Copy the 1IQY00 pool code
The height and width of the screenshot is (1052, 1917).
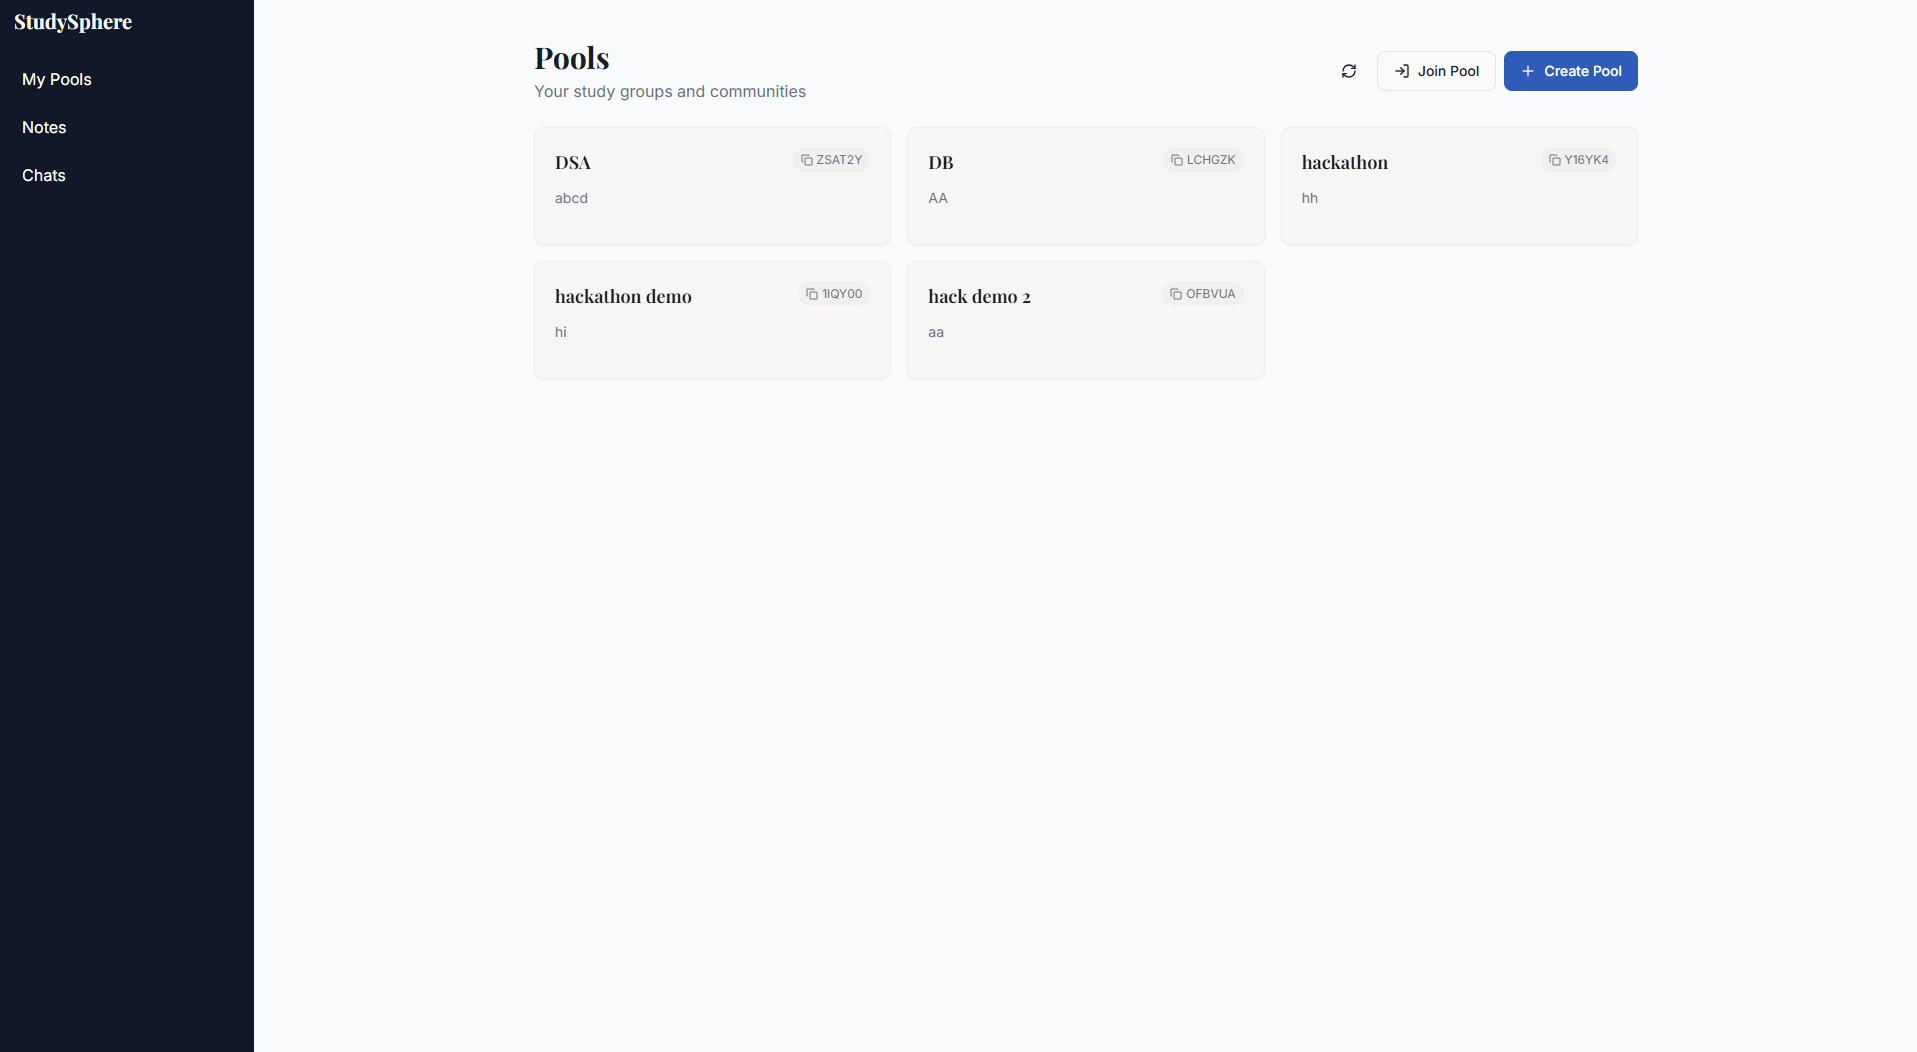point(834,294)
